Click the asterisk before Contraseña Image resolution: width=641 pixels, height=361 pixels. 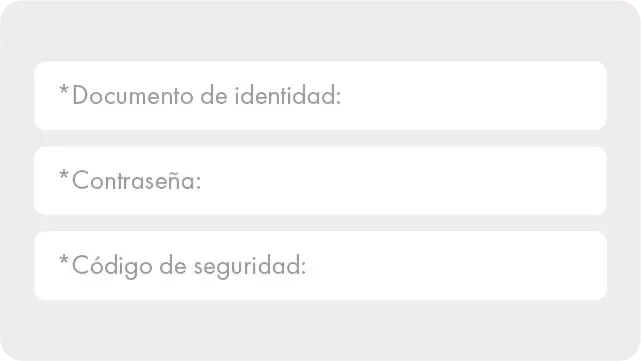(x=64, y=175)
